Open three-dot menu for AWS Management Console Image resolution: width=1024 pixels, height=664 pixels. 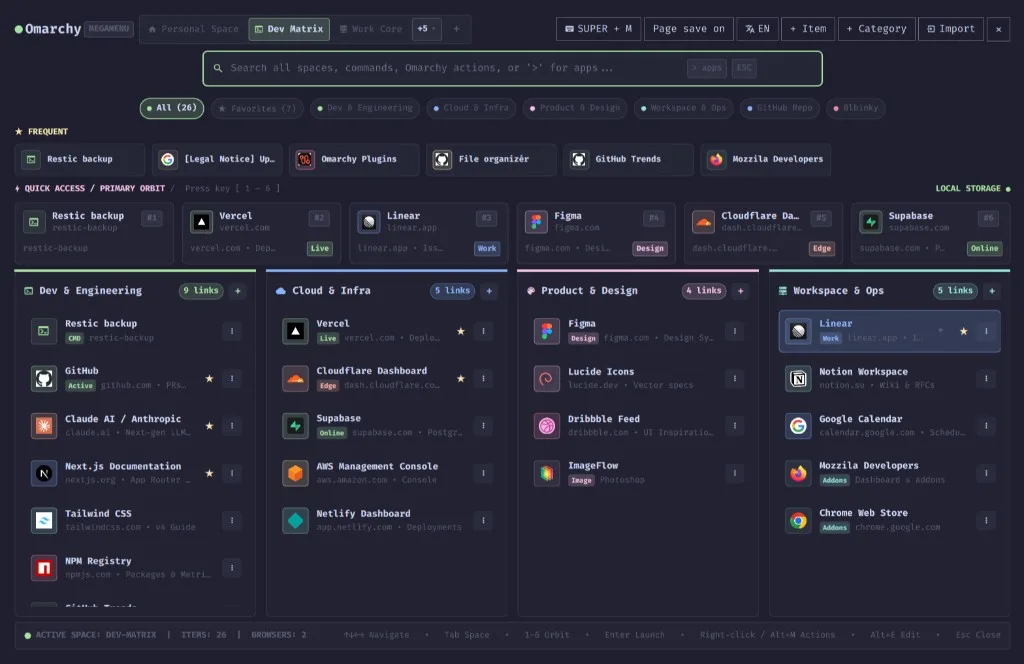pos(483,473)
